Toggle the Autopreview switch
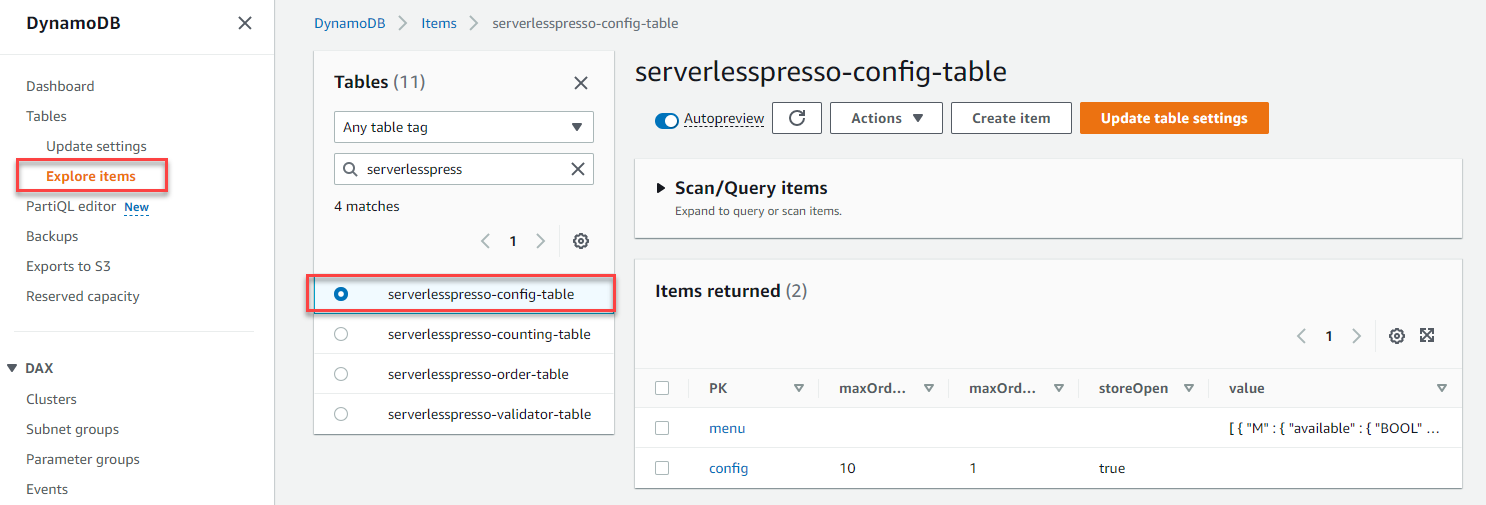 tap(667, 120)
